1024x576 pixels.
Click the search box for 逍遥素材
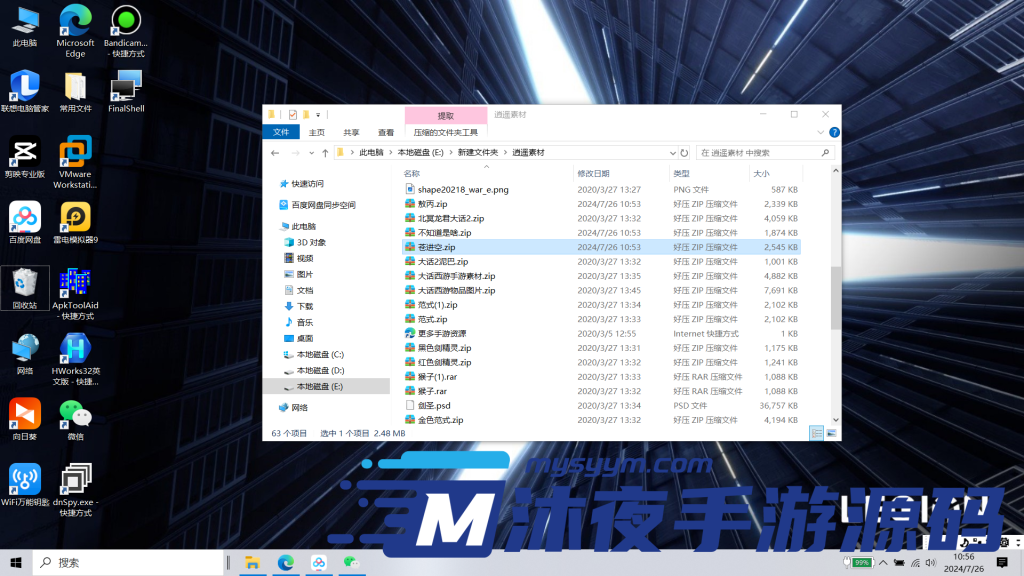(765, 152)
